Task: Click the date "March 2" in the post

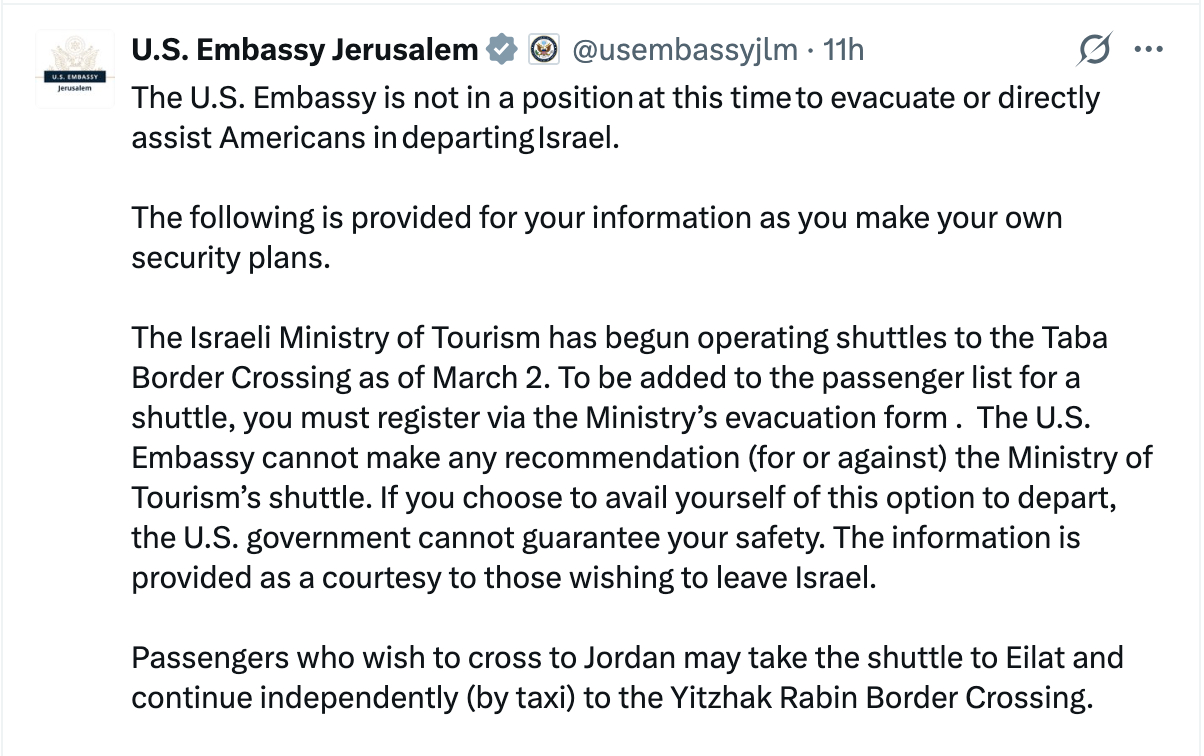Action: pos(481,378)
